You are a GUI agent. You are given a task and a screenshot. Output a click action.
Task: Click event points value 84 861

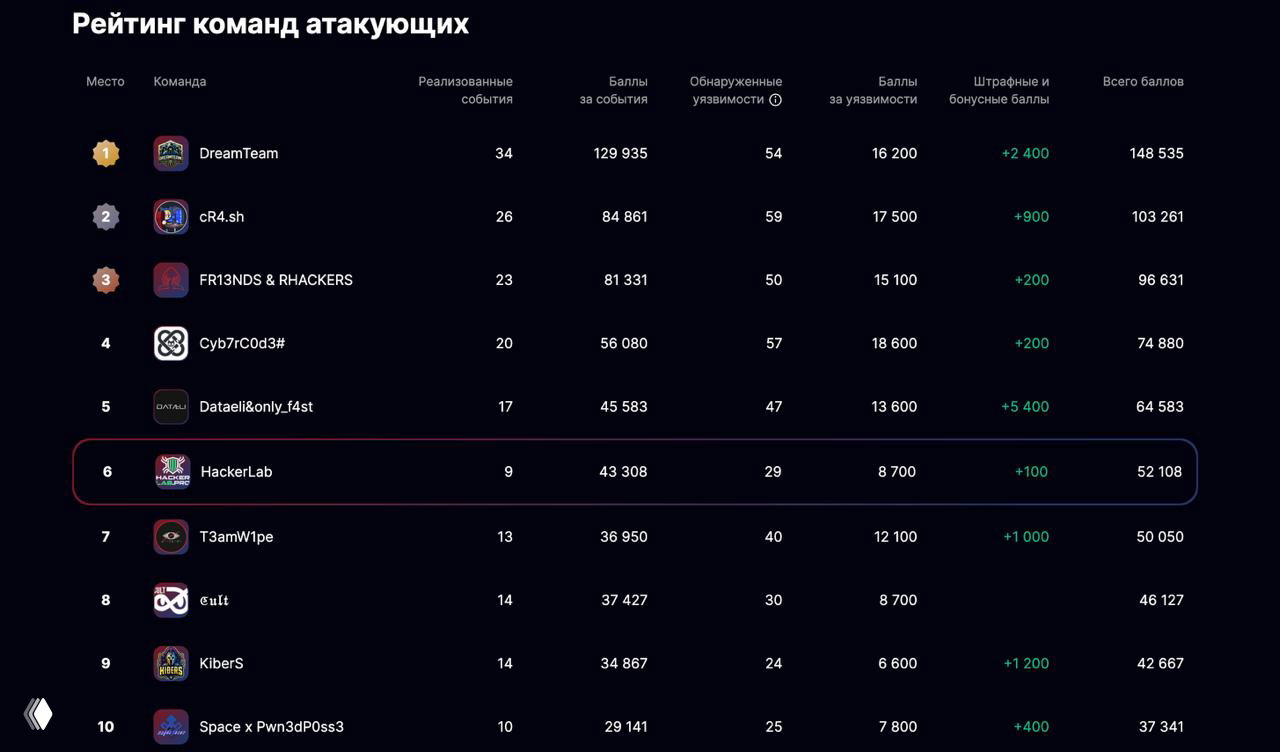coord(625,217)
